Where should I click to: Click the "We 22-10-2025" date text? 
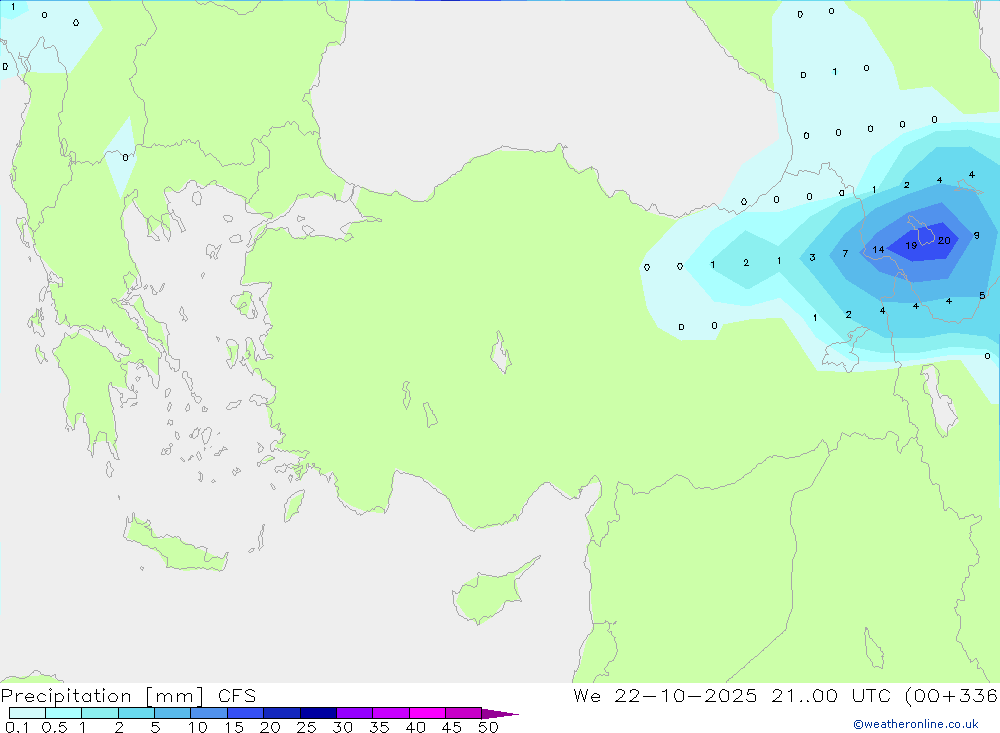coord(665,695)
